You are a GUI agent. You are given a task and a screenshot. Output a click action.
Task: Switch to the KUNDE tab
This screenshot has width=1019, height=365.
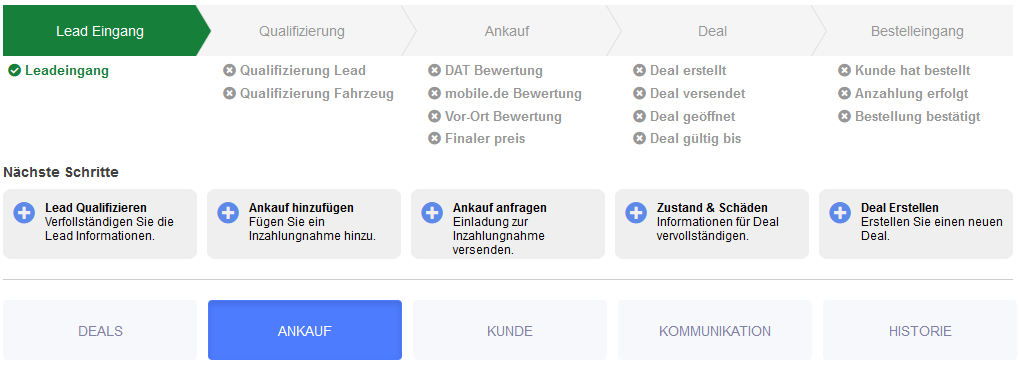[510, 331]
